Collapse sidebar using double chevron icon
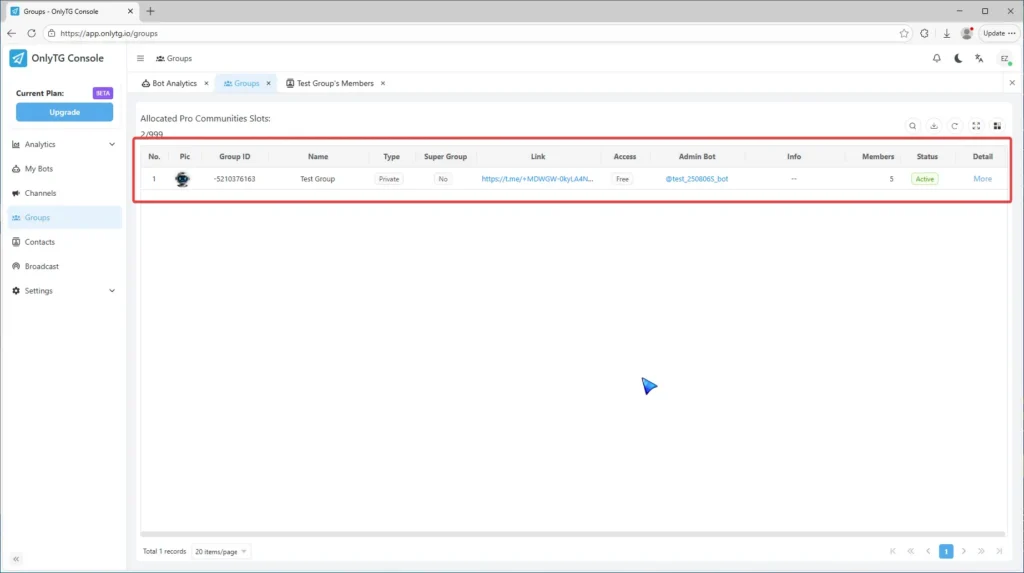This screenshot has height=573, width=1024. (x=16, y=558)
